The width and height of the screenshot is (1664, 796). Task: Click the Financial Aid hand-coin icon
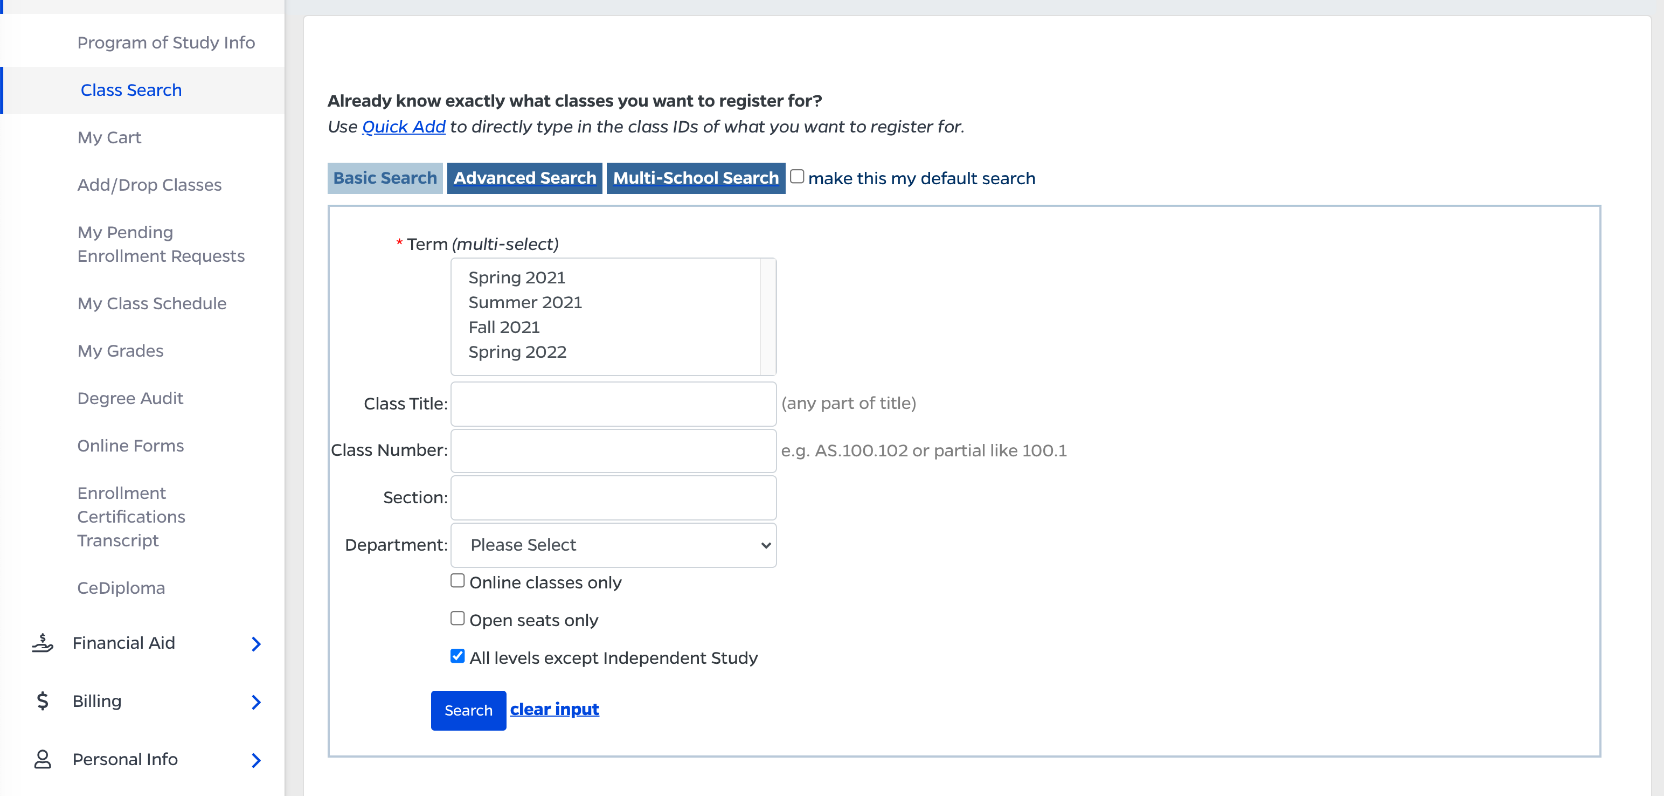pos(42,643)
